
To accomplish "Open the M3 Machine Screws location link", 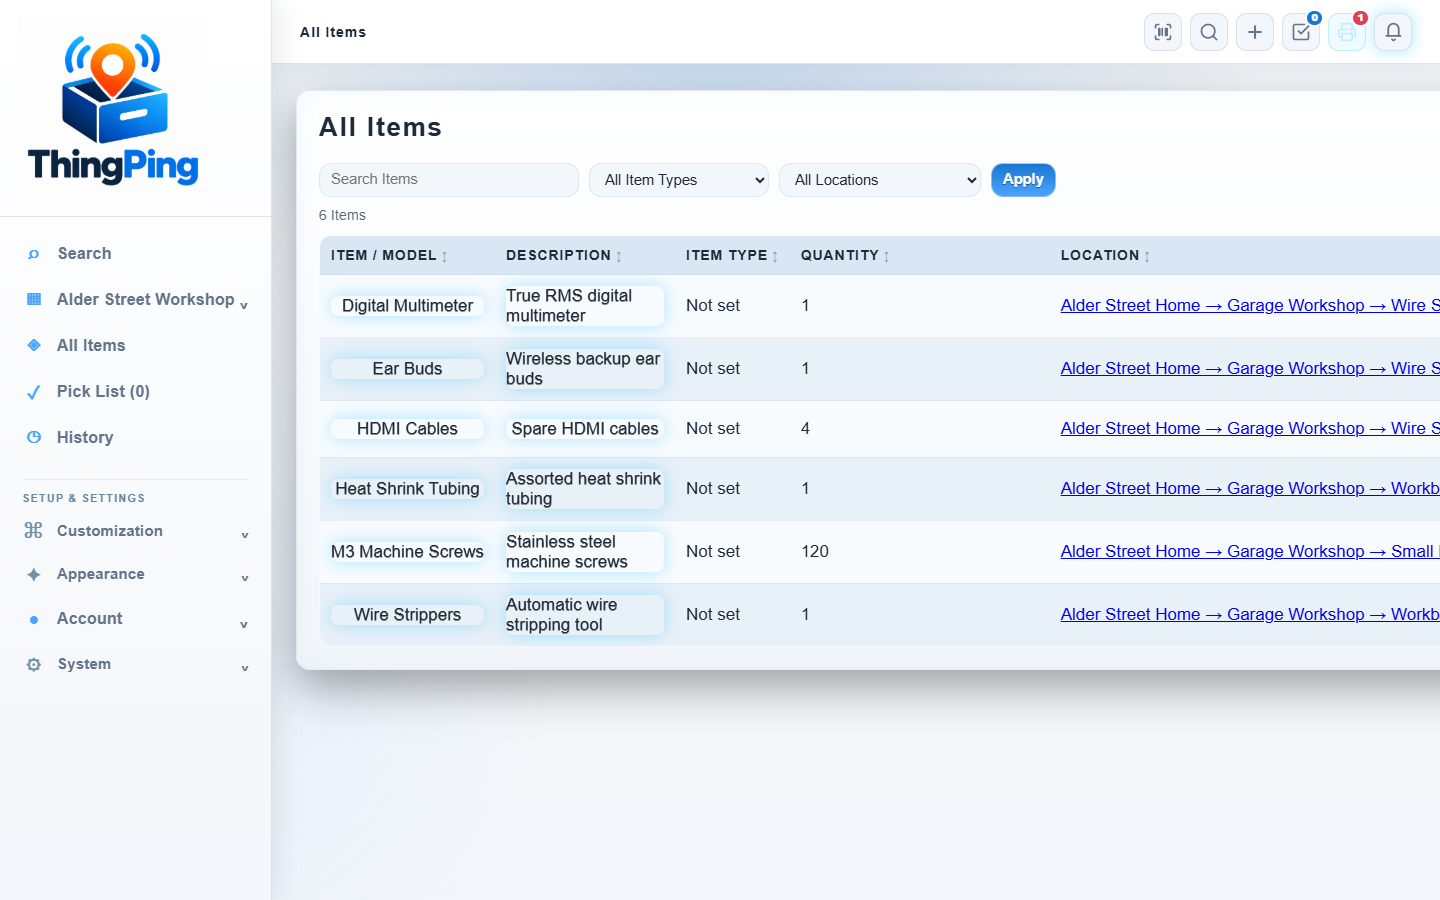I will 1250,551.
